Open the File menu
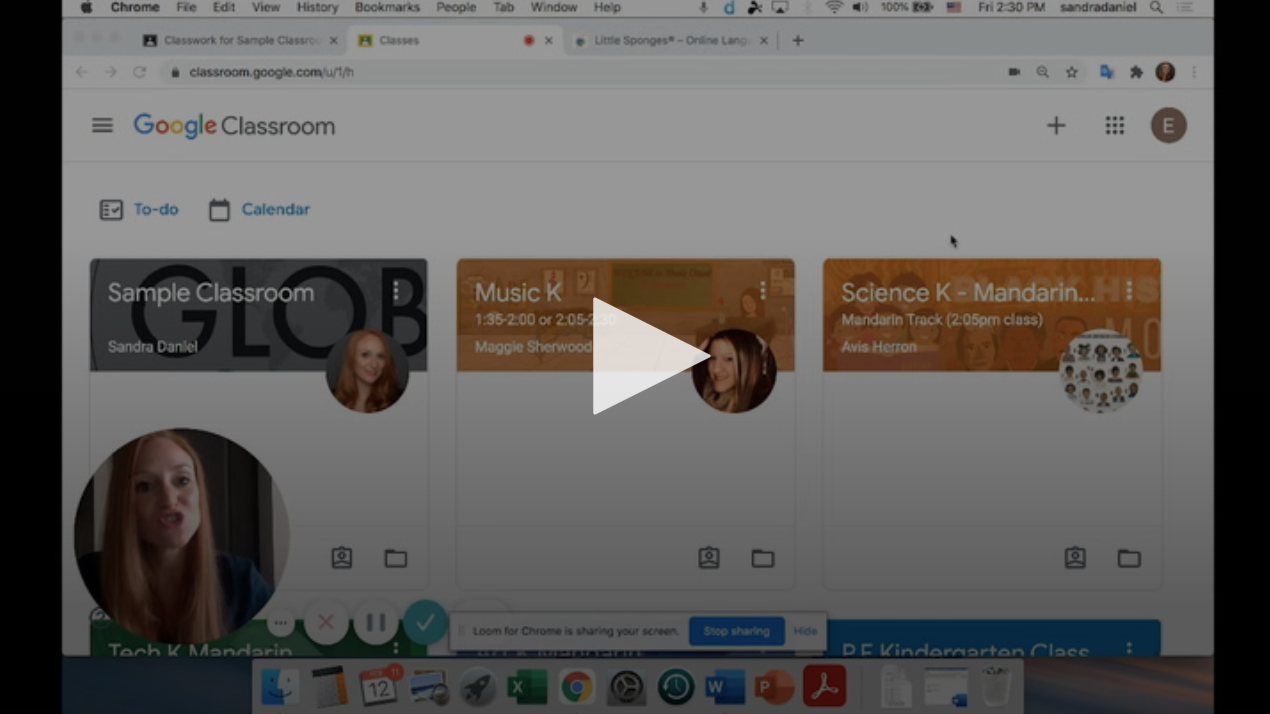The image size is (1270, 714). (x=186, y=7)
